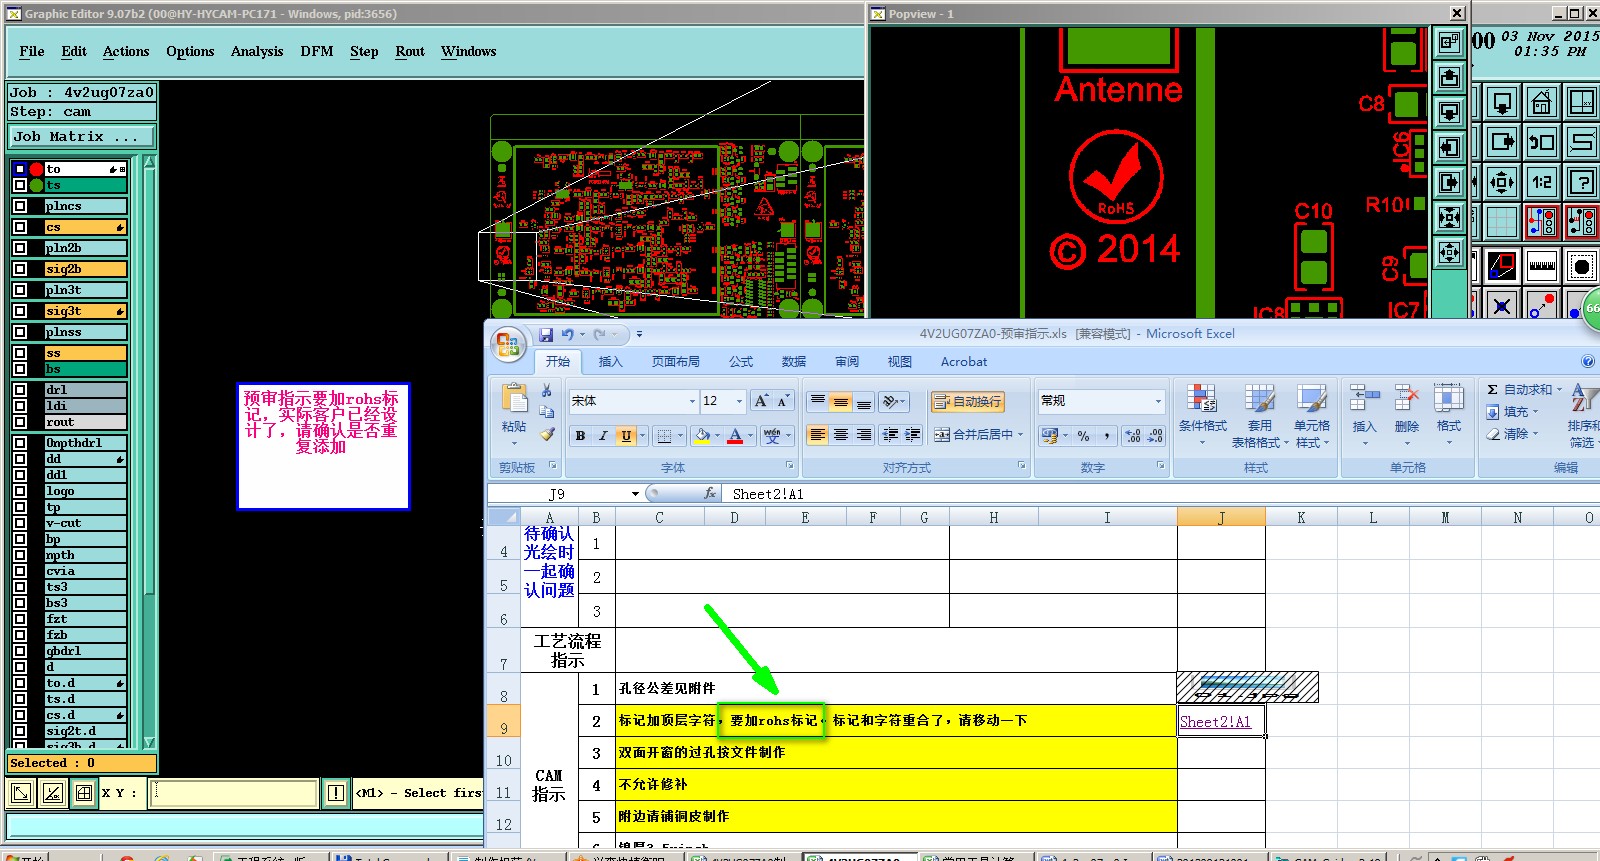Open the Sheet2!A1 hyperlink in cell J9

pyautogui.click(x=1215, y=722)
